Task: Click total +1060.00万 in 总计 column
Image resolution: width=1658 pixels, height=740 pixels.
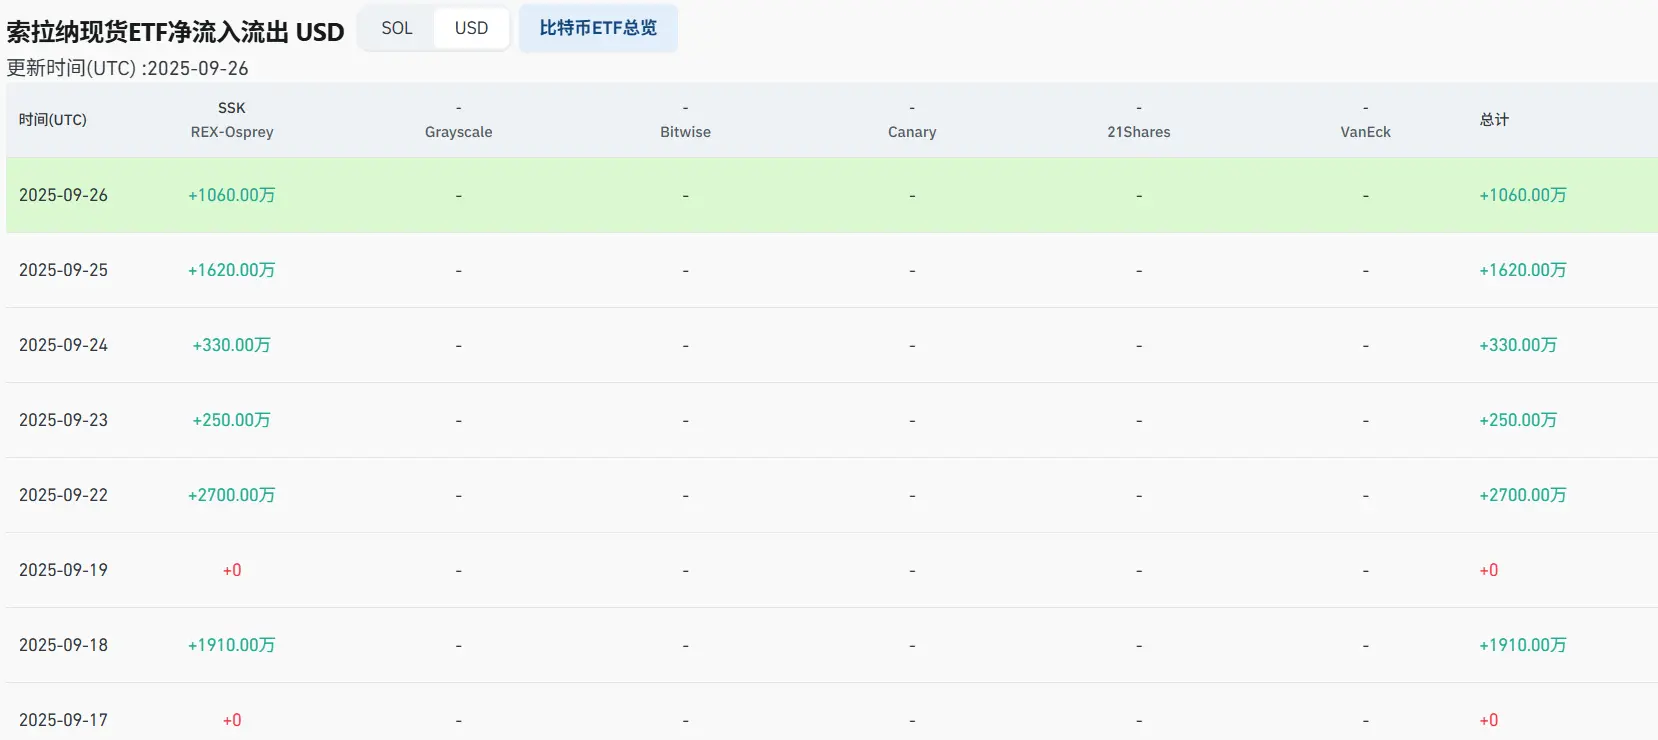Action: 1523,195
